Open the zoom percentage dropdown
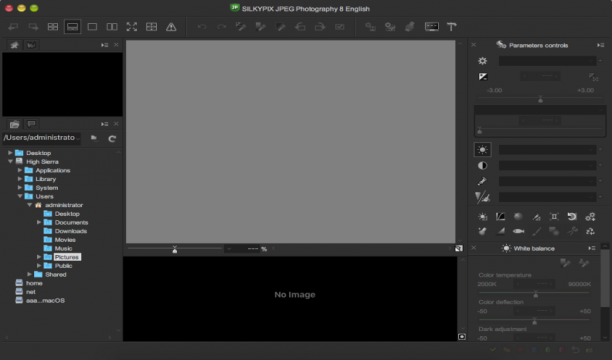The width and height of the screenshot is (612, 360). pyautogui.click(x=229, y=249)
